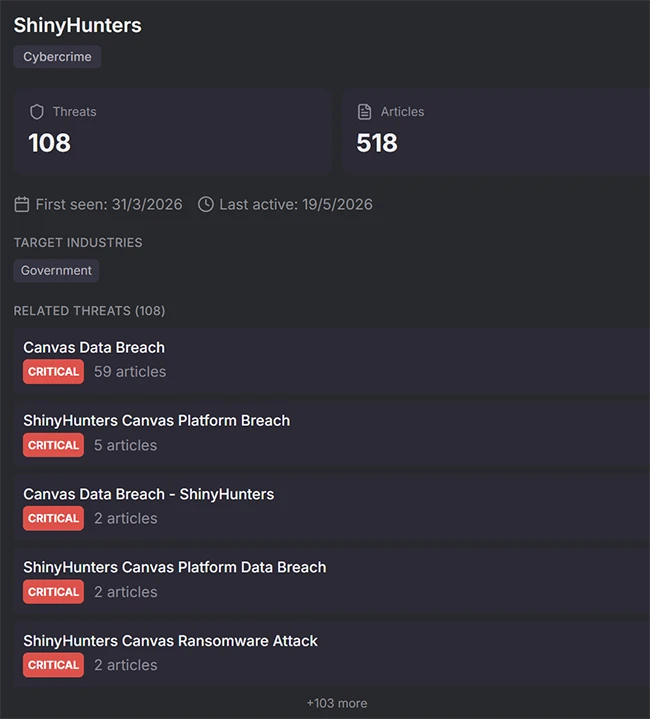Click CRITICAL badge on Canvas Data Breach
The height and width of the screenshot is (719, 650).
pos(54,371)
